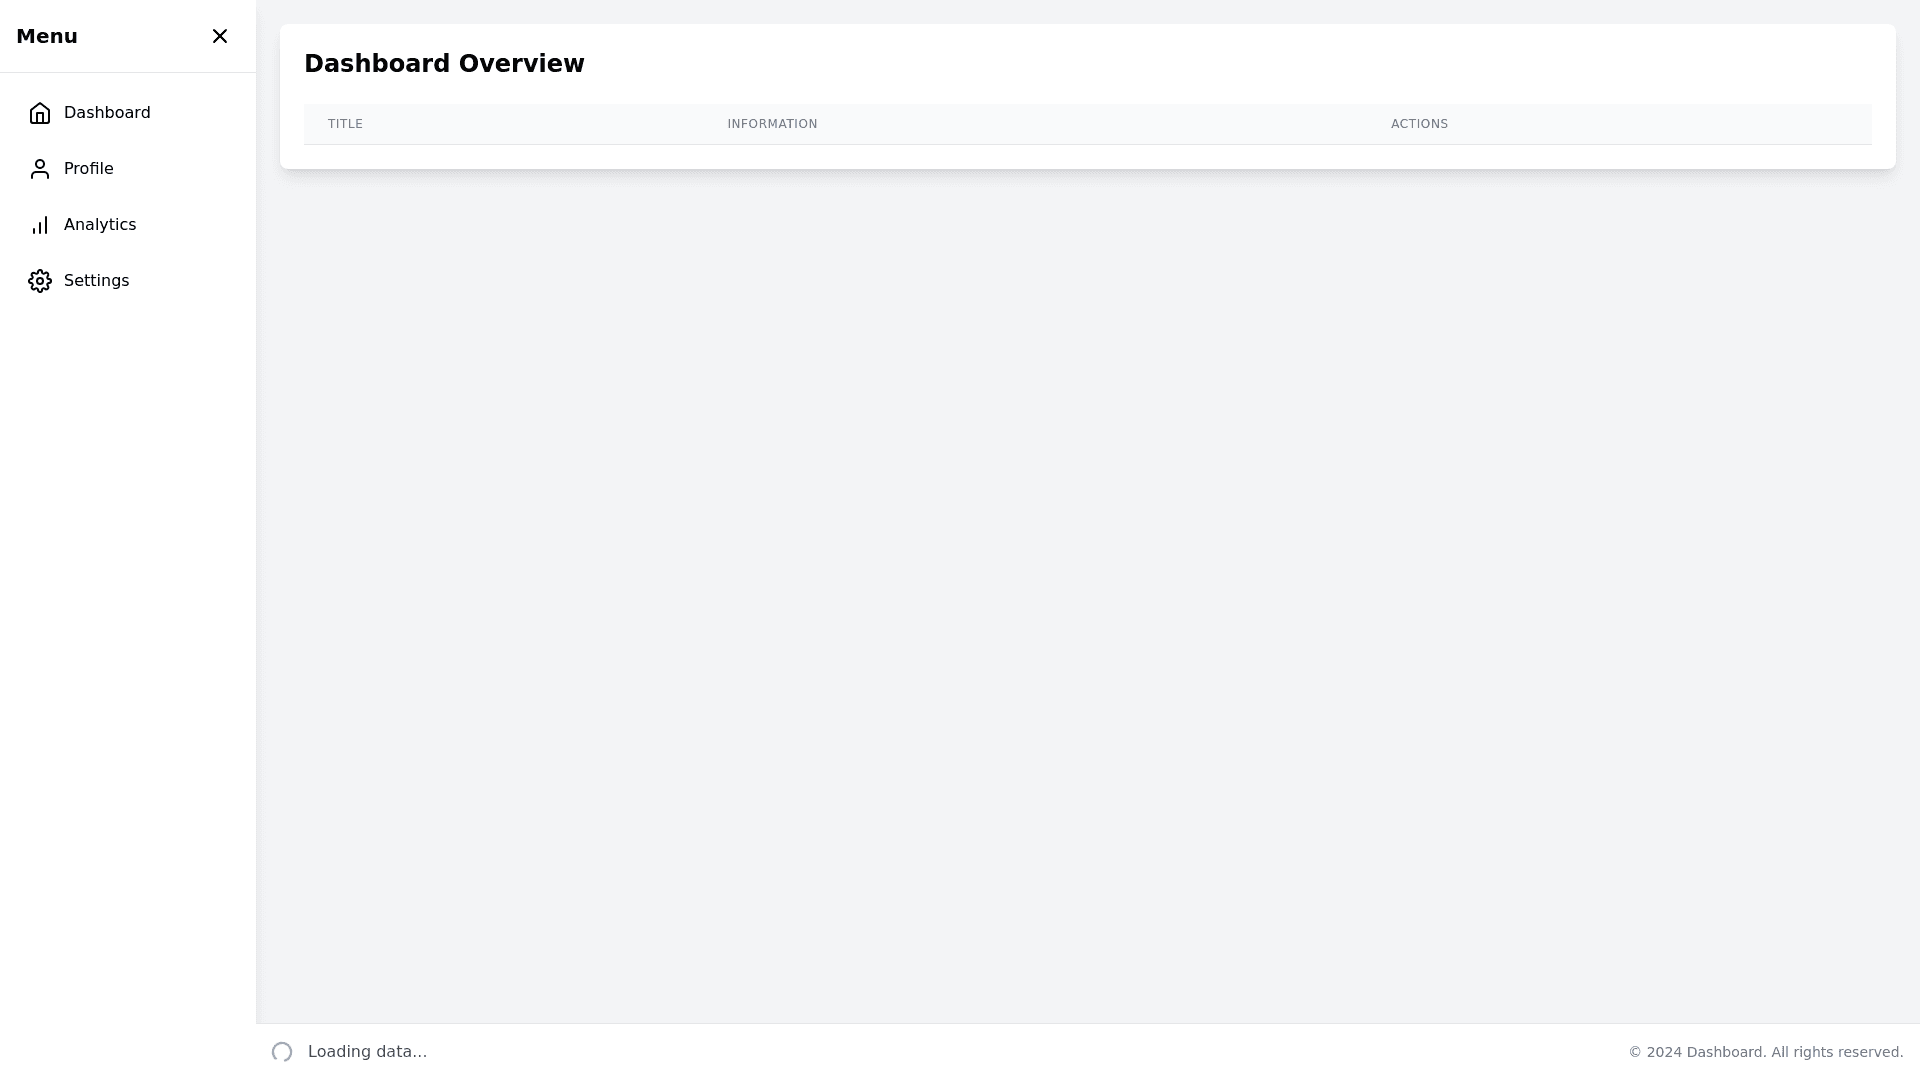Click the Menu sidebar title

point(47,37)
